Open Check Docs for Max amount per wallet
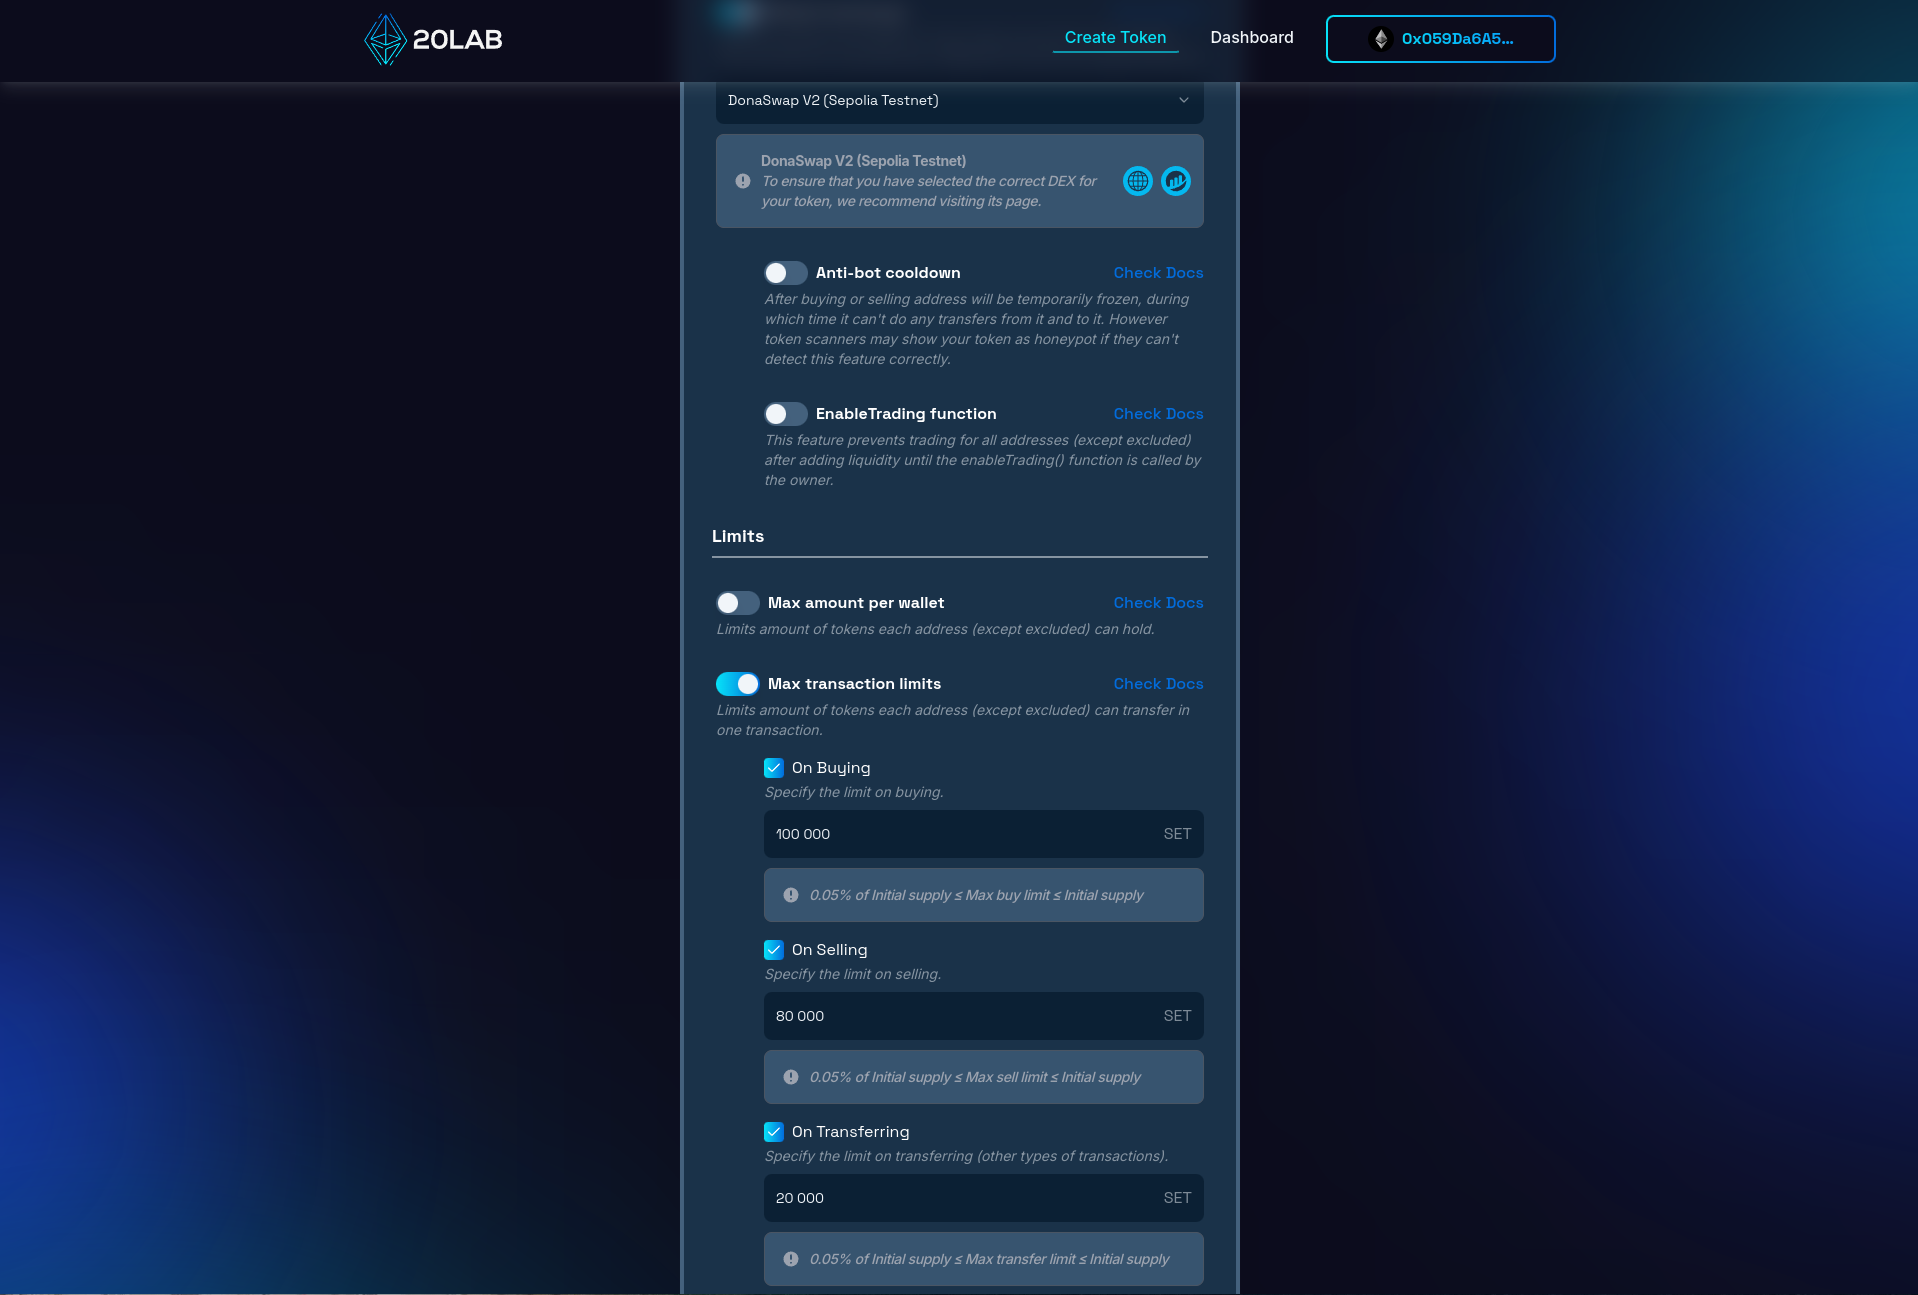The width and height of the screenshot is (1918, 1295). 1158,603
